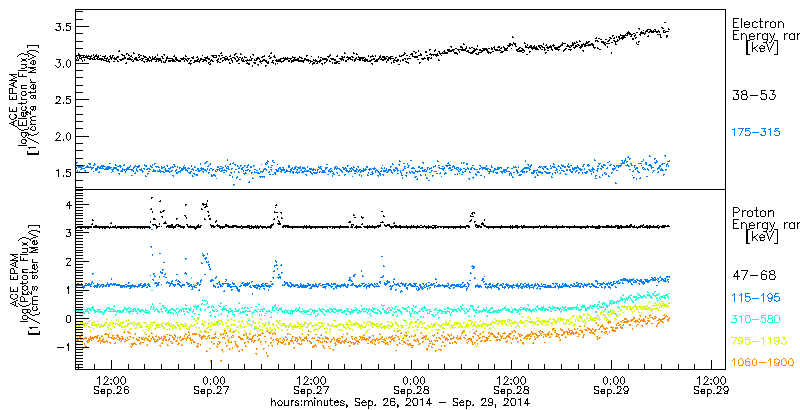This screenshot has width=800, height=410.
Task: Click the 3.5 tick on electron axis
Action: pyautogui.click(x=61, y=27)
